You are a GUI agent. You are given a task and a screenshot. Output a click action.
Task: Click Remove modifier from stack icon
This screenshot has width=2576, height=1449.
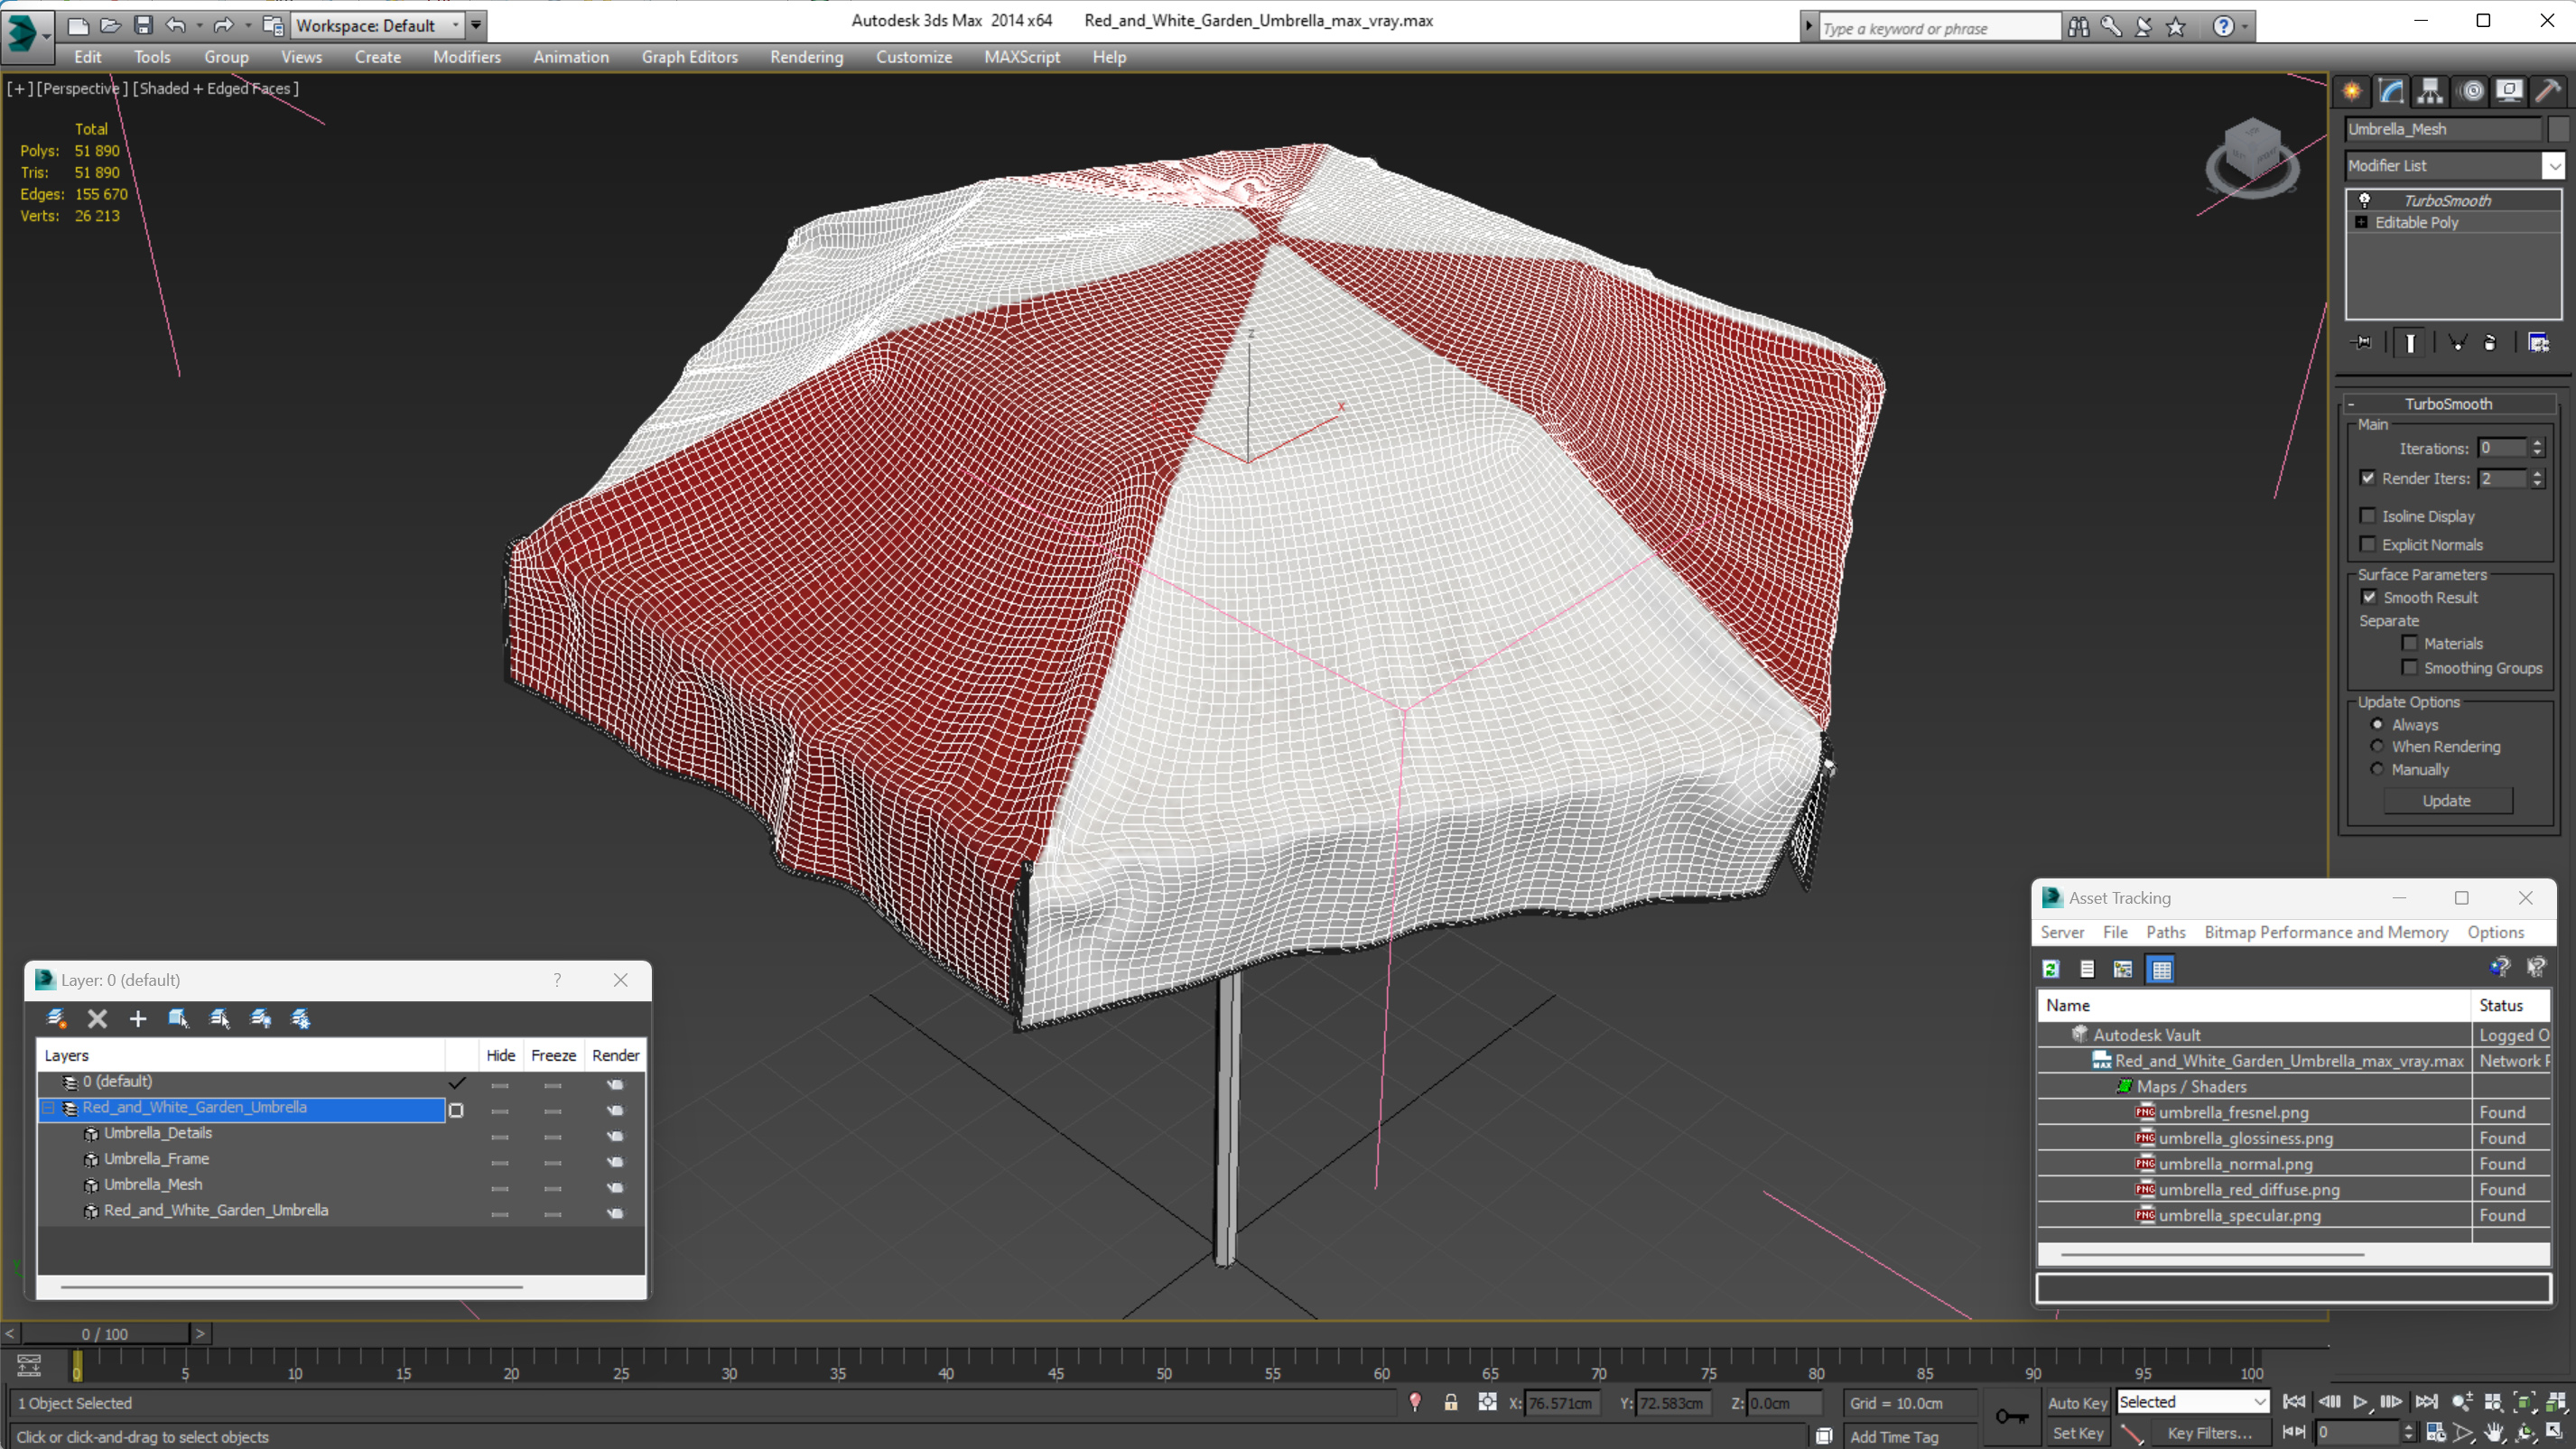tap(2490, 342)
